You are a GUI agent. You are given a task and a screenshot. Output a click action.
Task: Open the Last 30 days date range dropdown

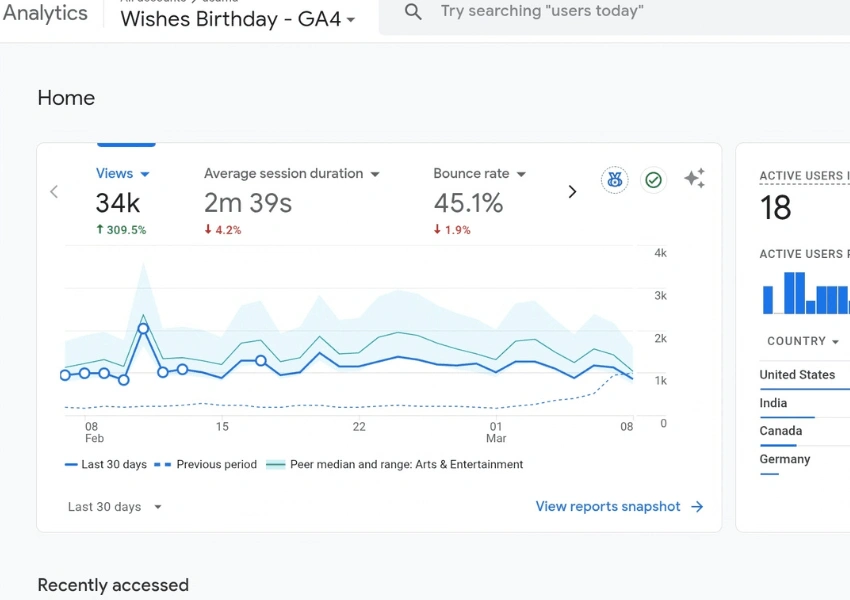tap(114, 507)
